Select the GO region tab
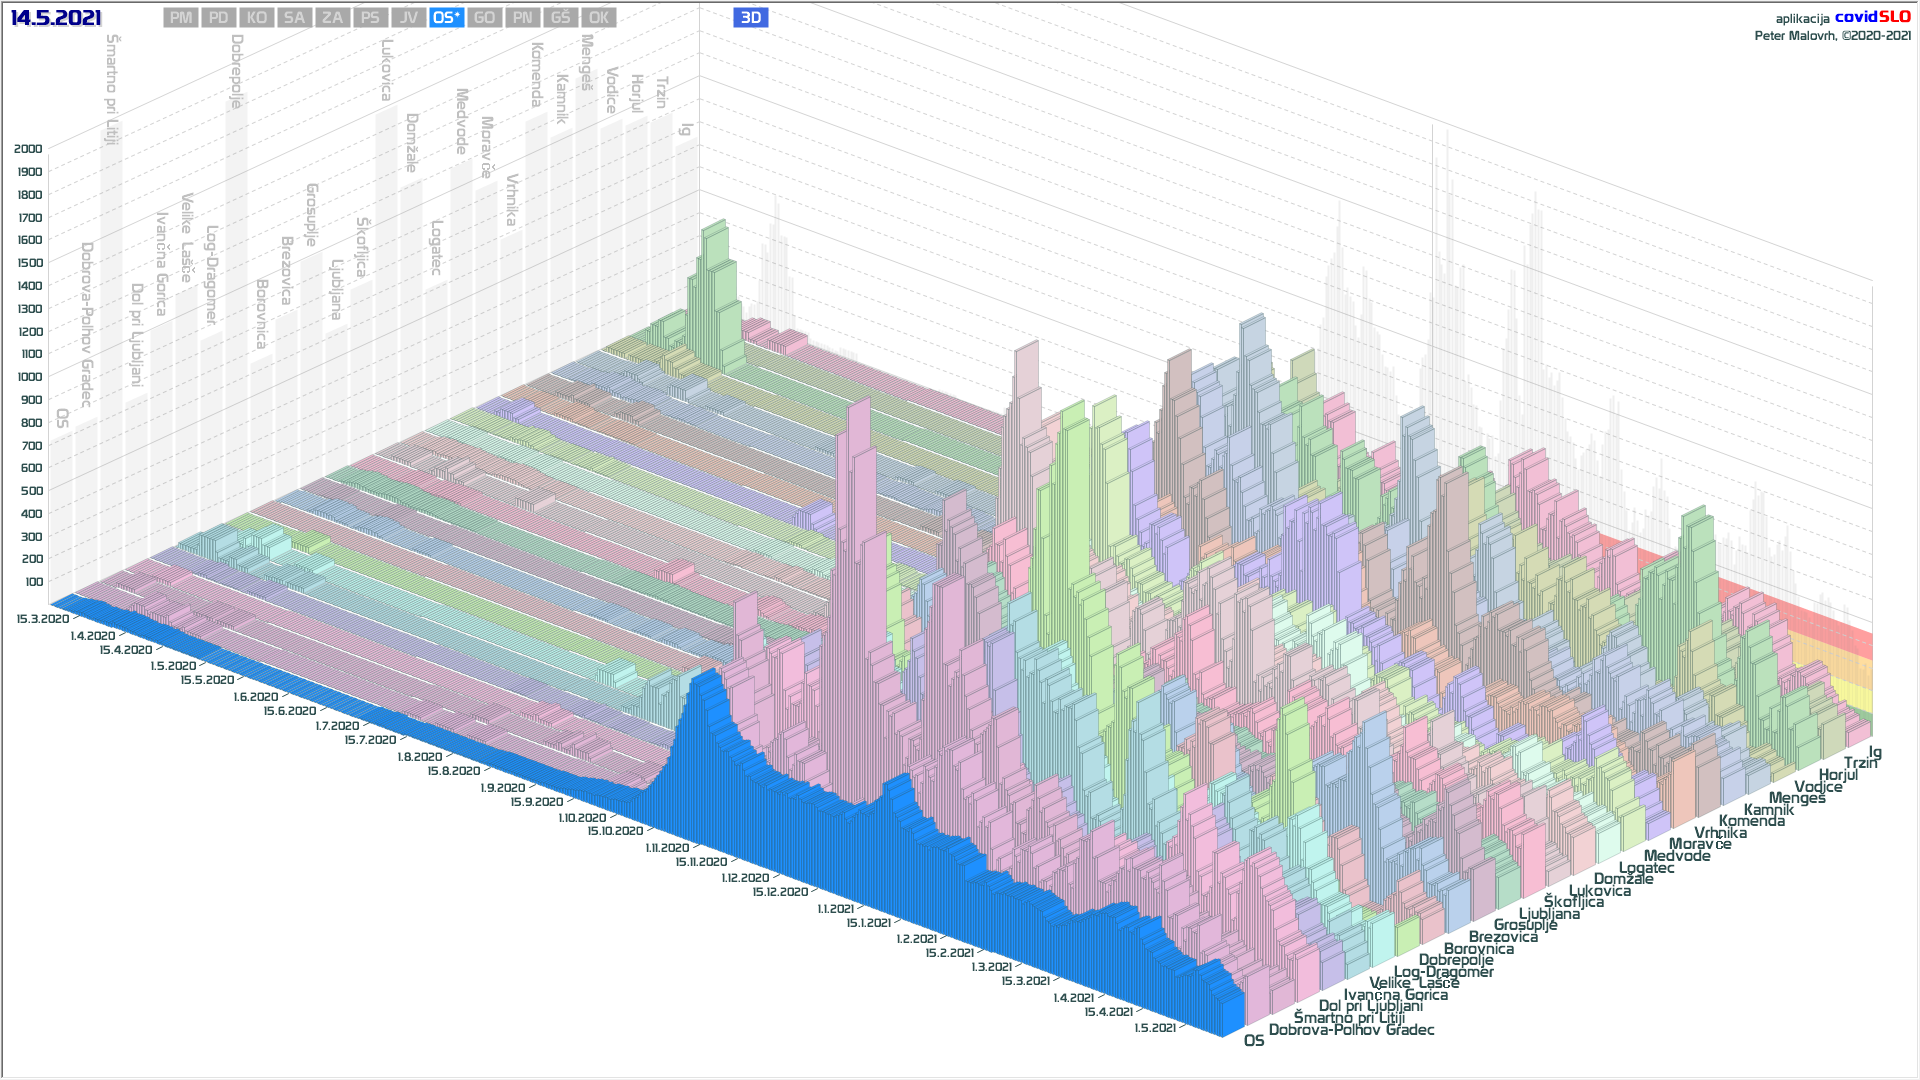This screenshot has height=1080, width=1920. pyautogui.click(x=484, y=18)
